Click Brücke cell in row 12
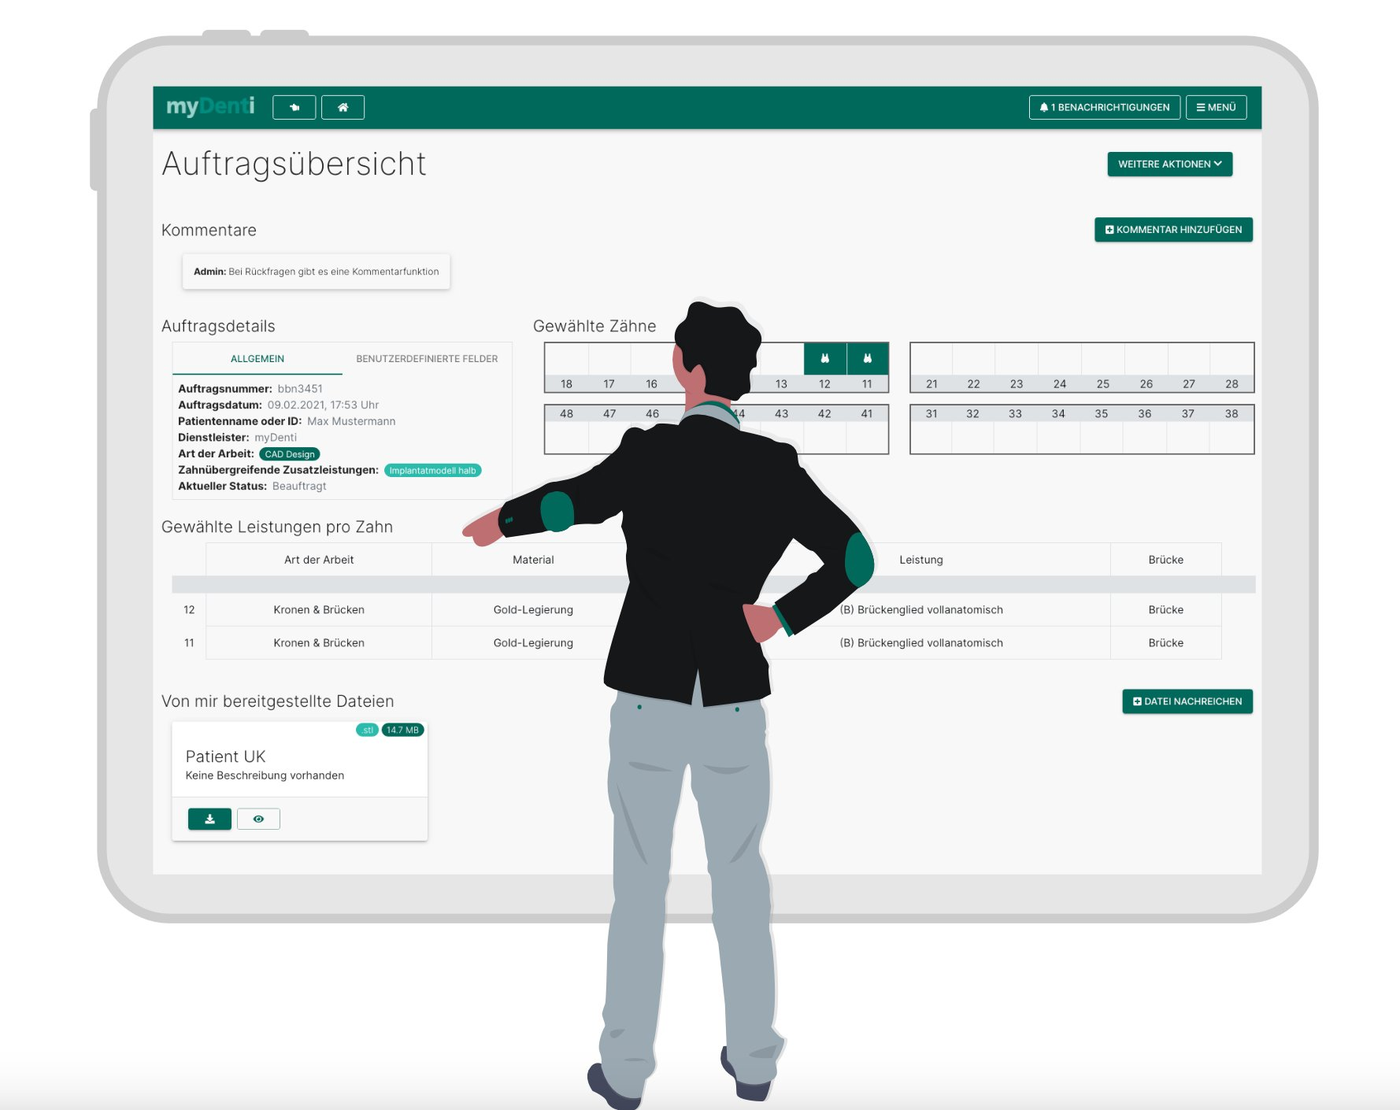Image resolution: width=1400 pixels, height=1110 pixels. (x=1166, y=610)
